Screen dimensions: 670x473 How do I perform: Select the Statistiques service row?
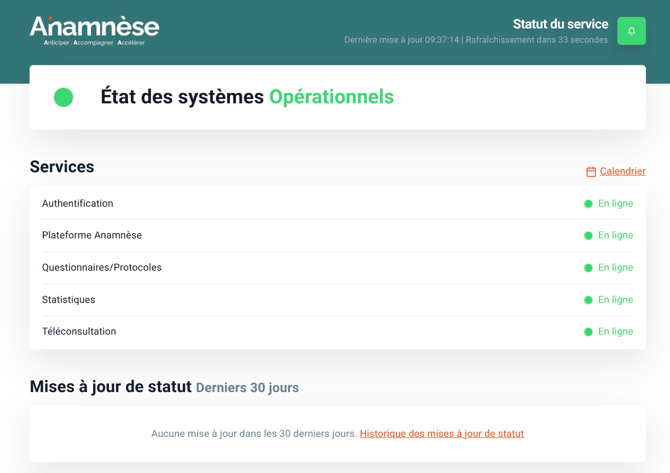(x=338, y=300)
